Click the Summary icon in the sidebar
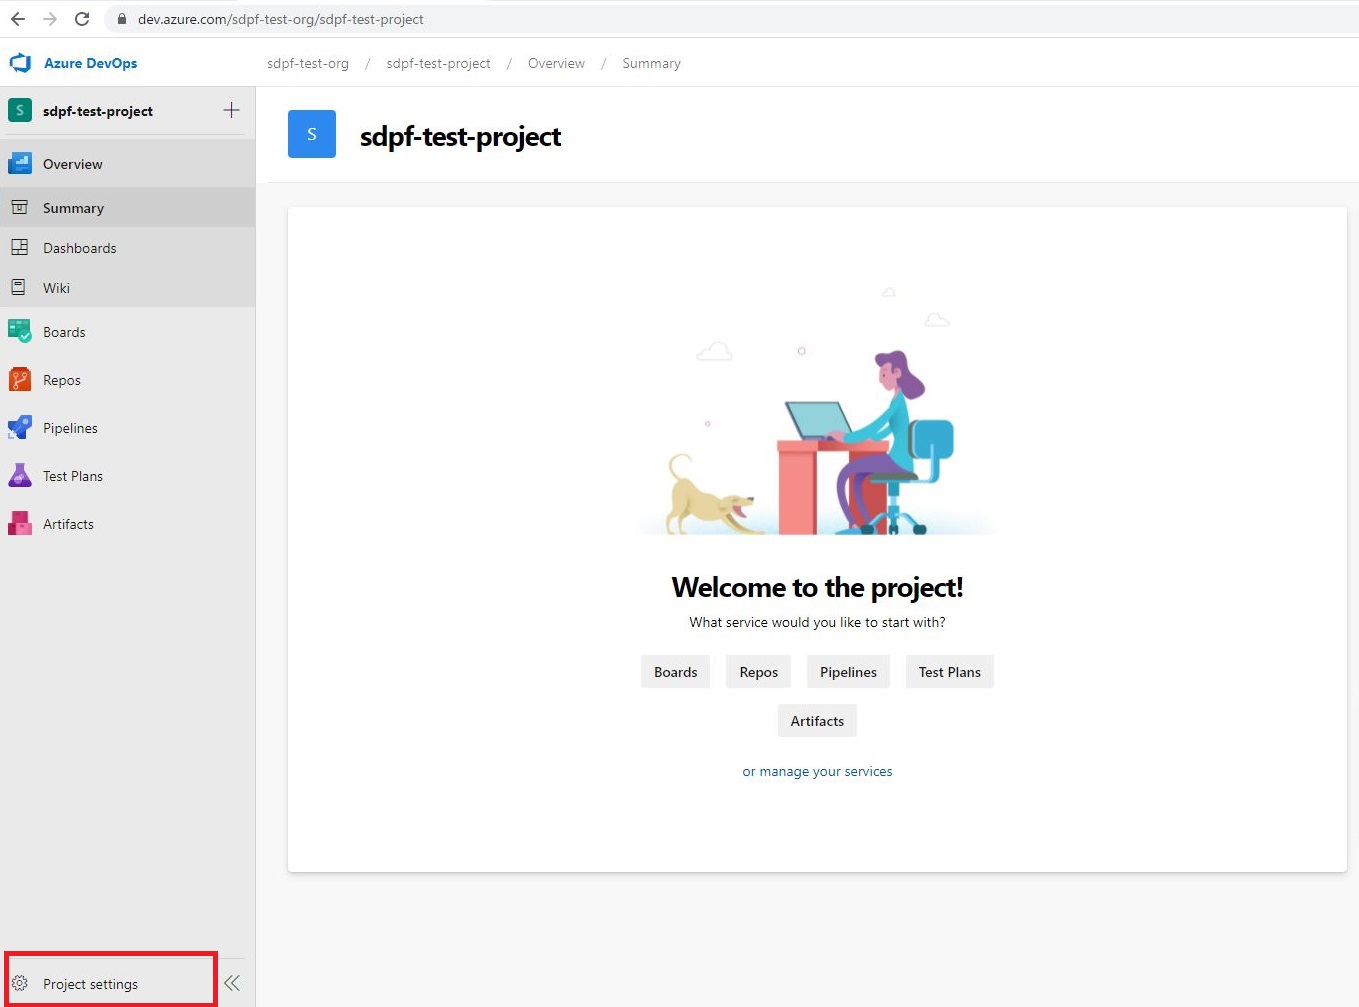 click(19, 207)
